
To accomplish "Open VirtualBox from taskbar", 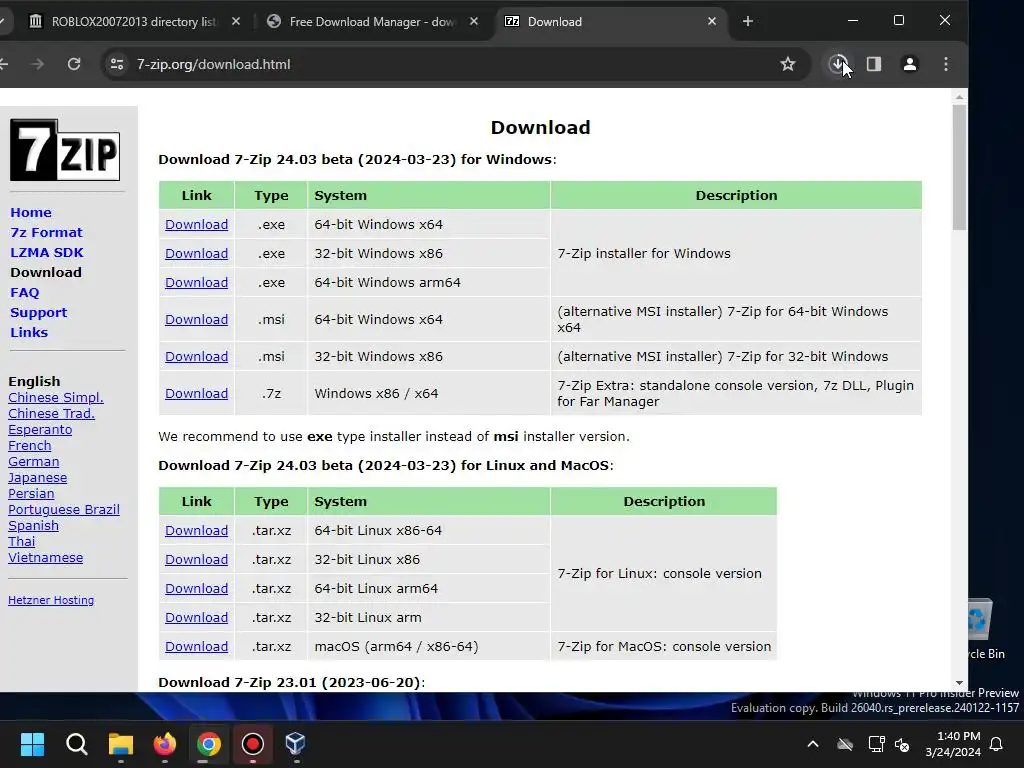I will 295,744.
